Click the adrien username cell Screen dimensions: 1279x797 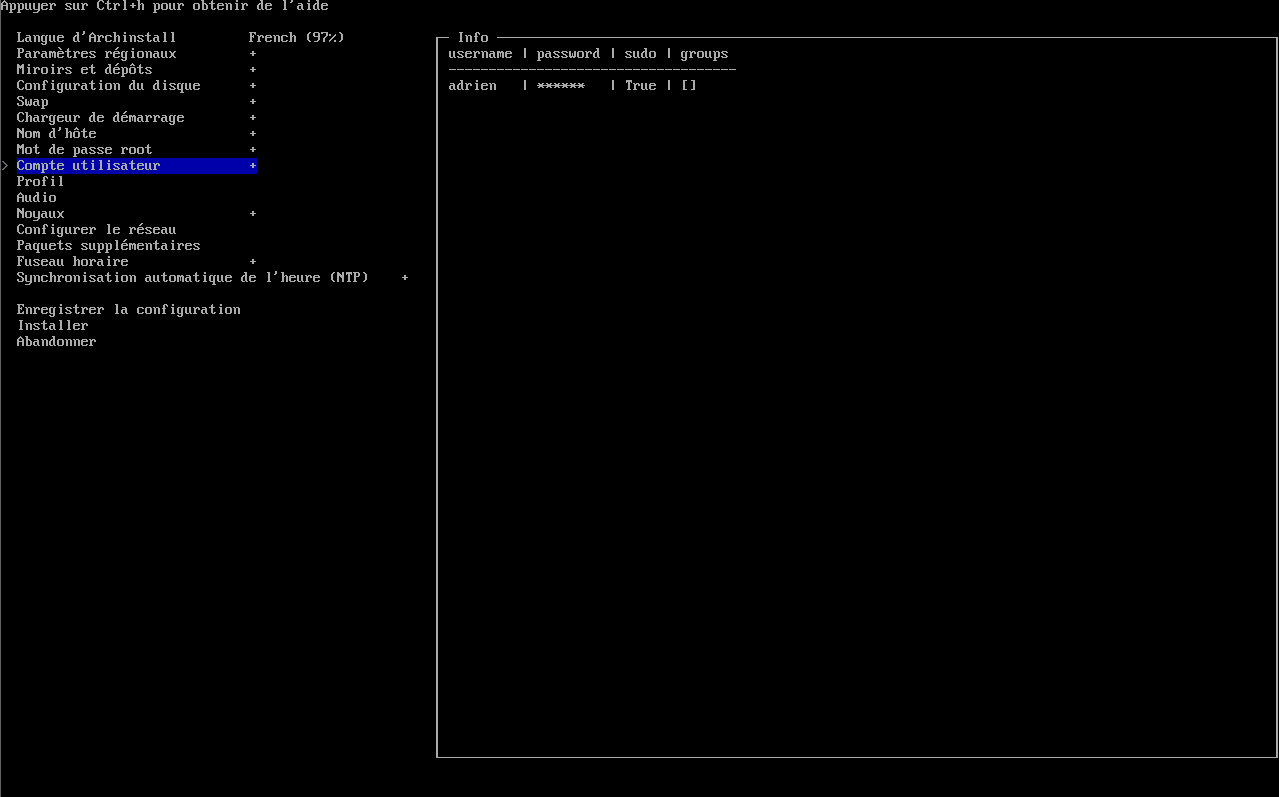point(472,85)
